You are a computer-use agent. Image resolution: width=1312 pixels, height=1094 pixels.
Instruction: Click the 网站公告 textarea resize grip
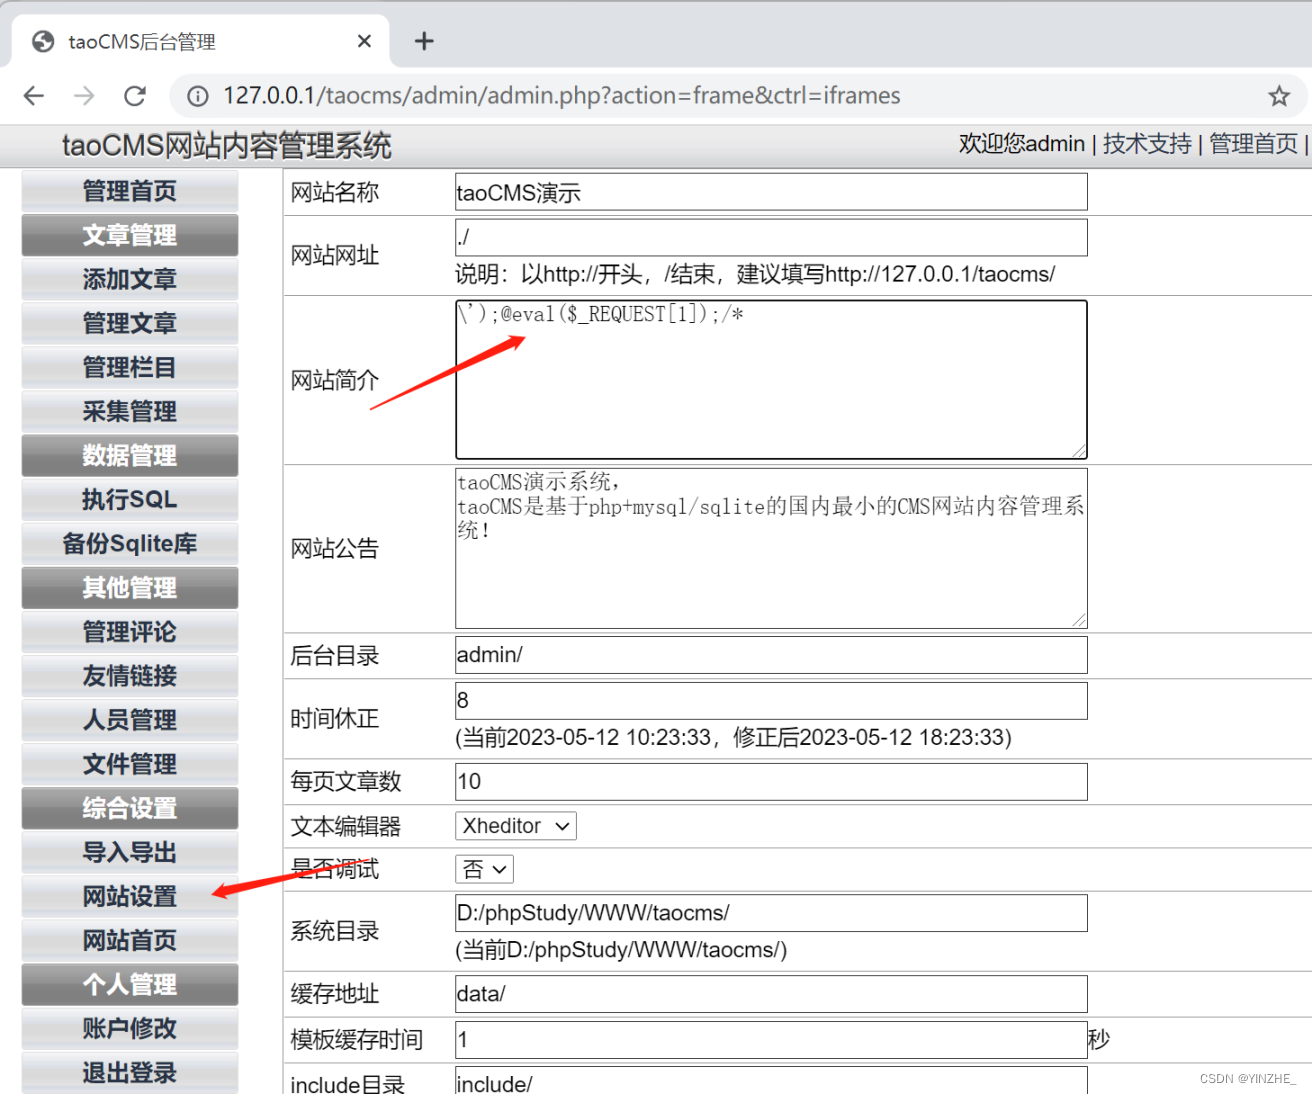(1079, 620)
